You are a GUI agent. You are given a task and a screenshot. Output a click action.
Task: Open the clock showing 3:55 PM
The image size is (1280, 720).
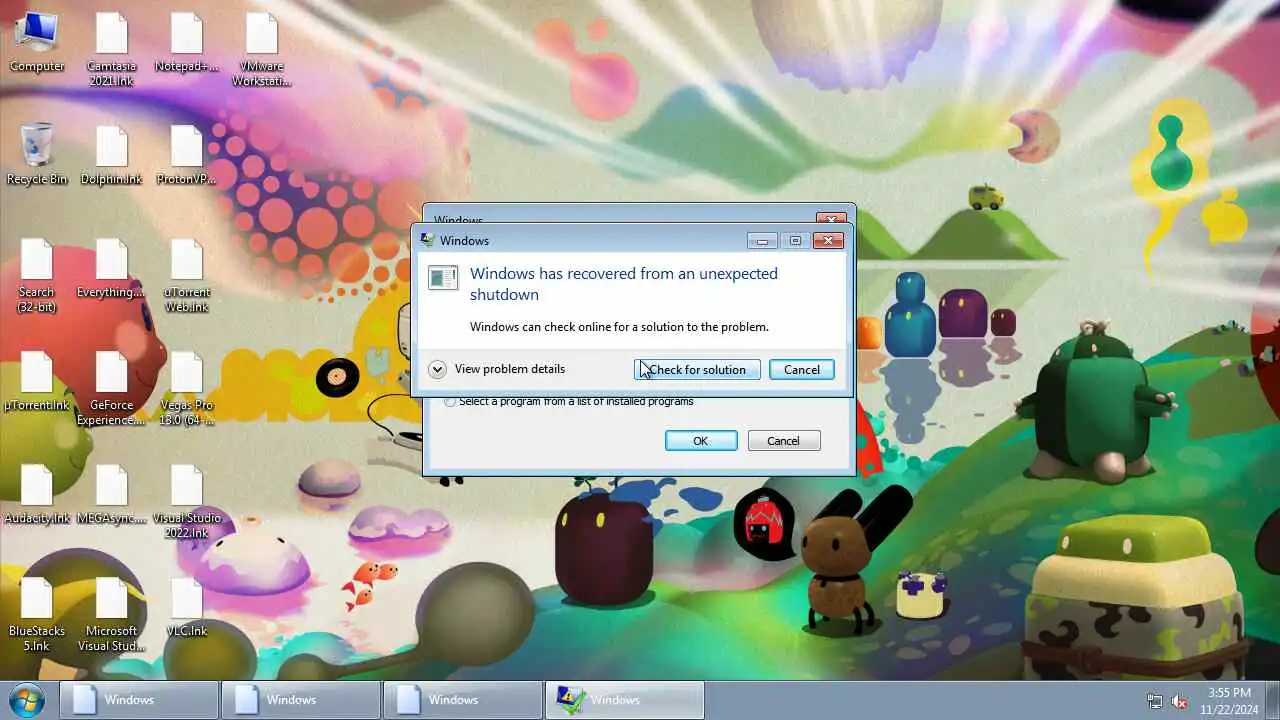[1229, 700]
